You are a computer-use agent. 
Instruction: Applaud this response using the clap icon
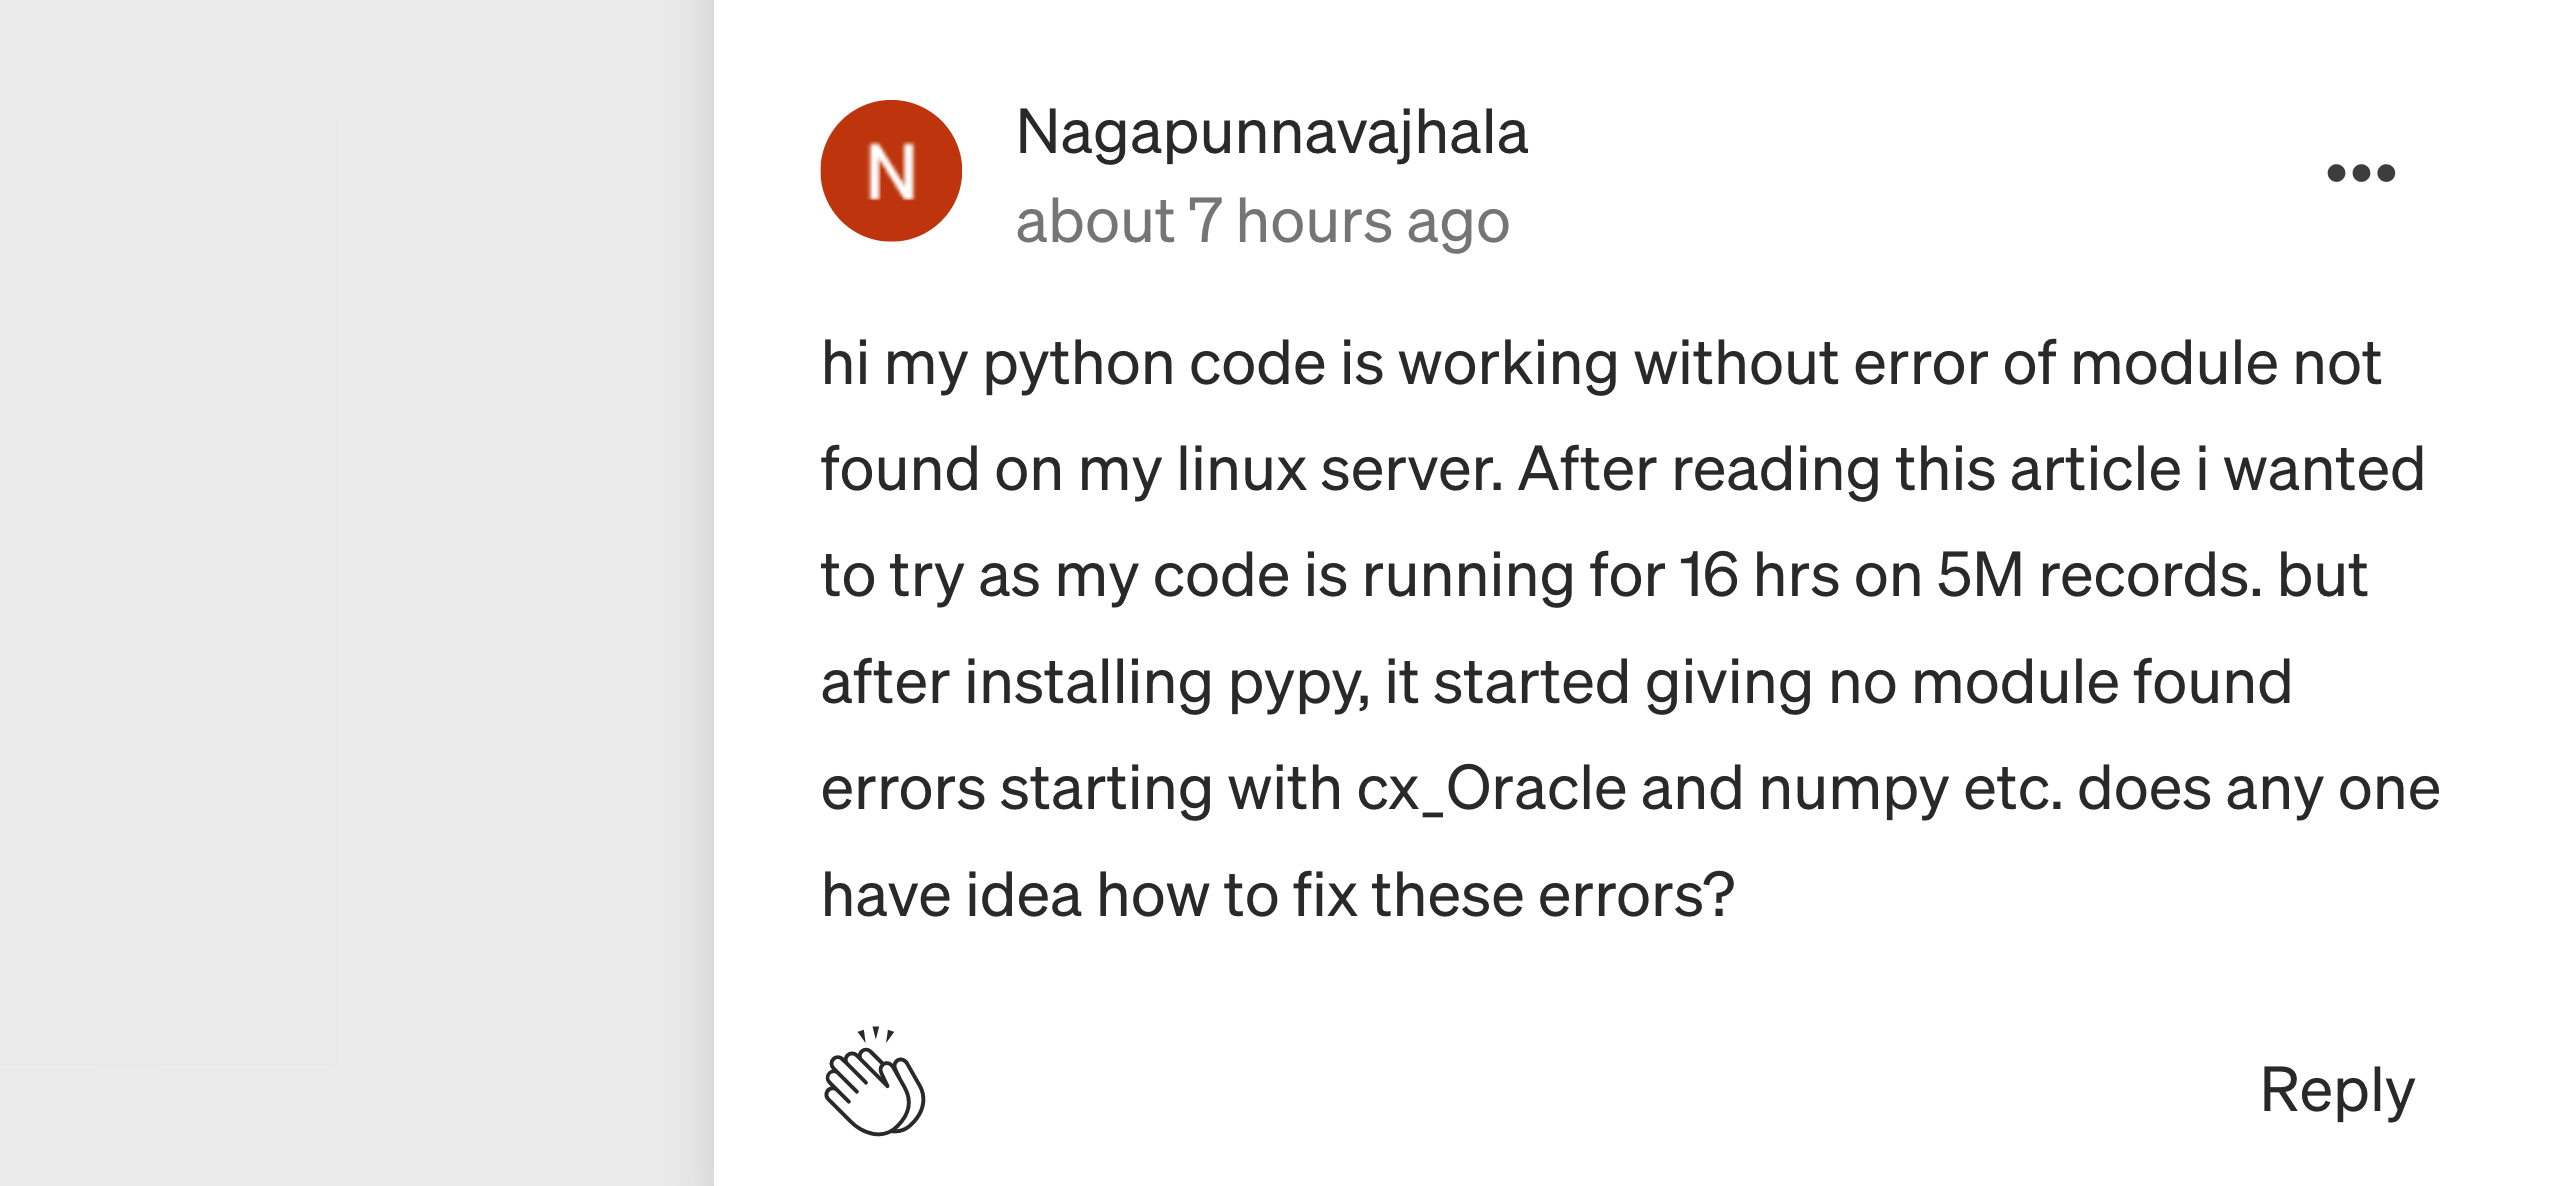point(875,1083)
